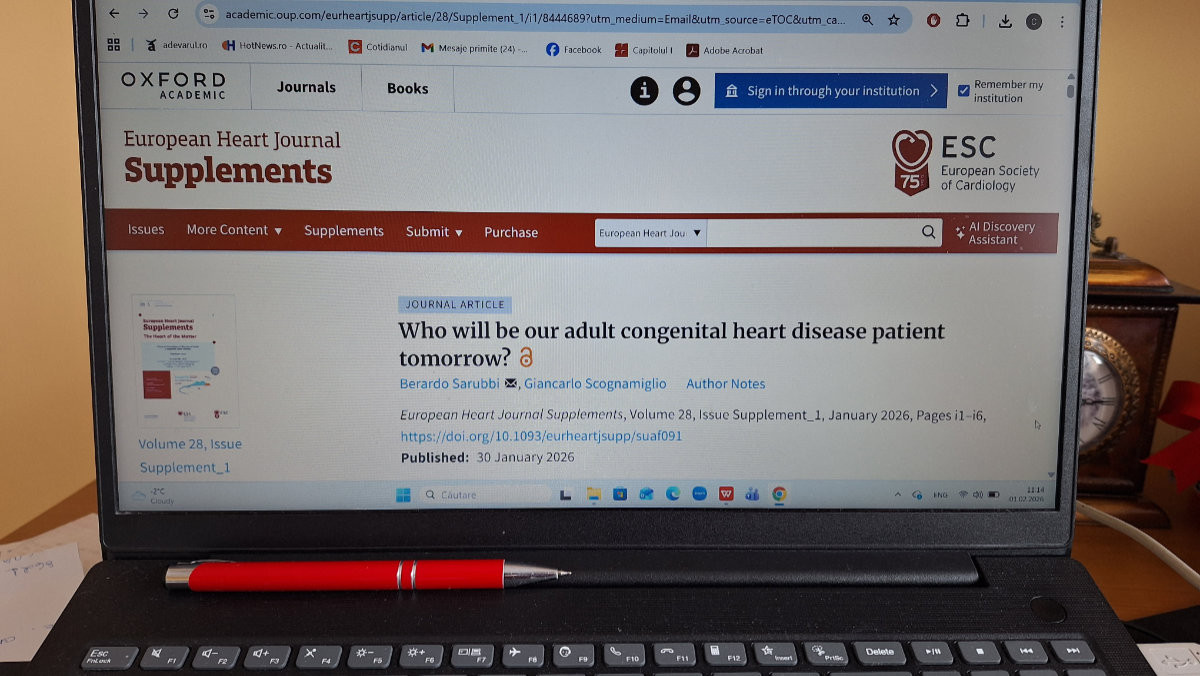Expand the Submit dropdown menu

point(434,231)
